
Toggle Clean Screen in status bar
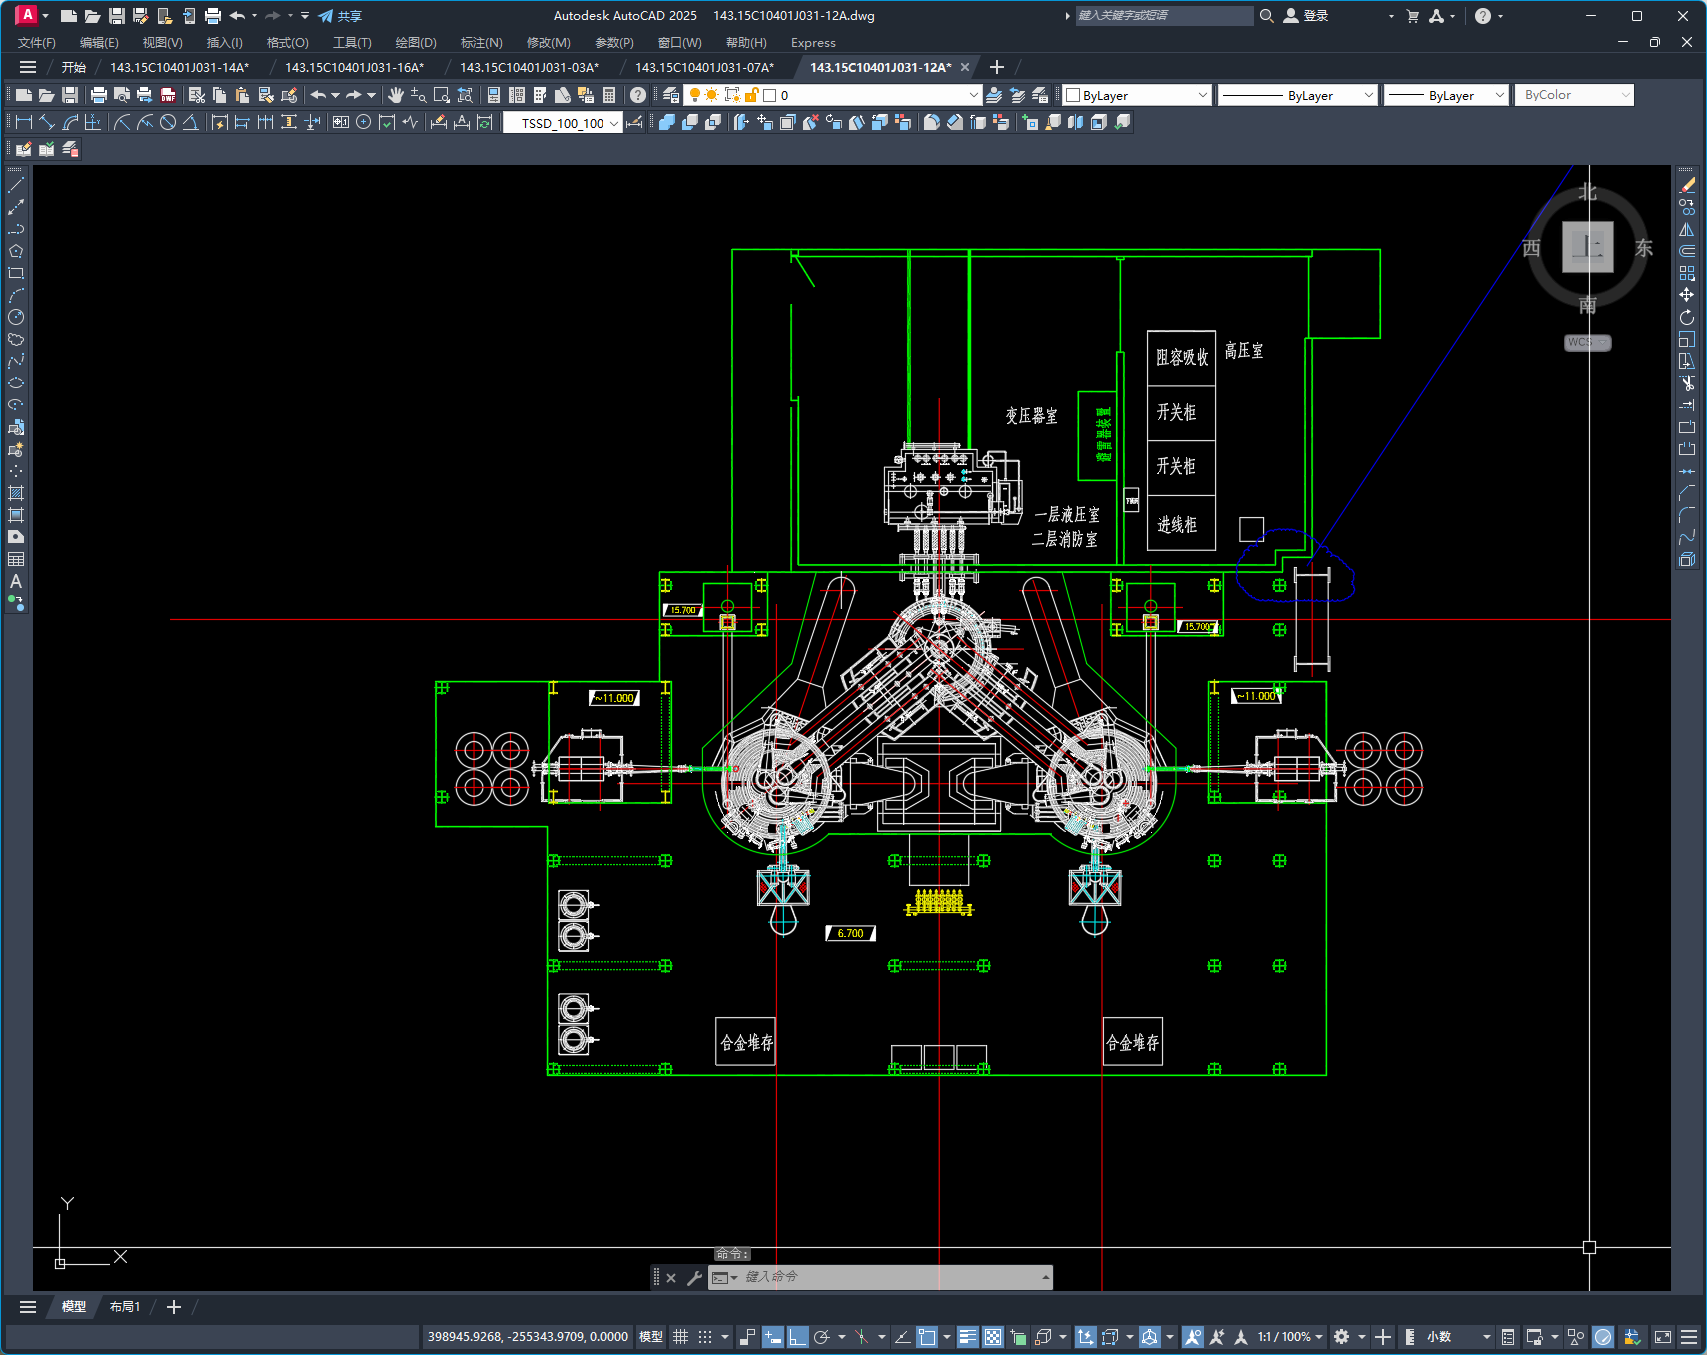(1663, 1337)
